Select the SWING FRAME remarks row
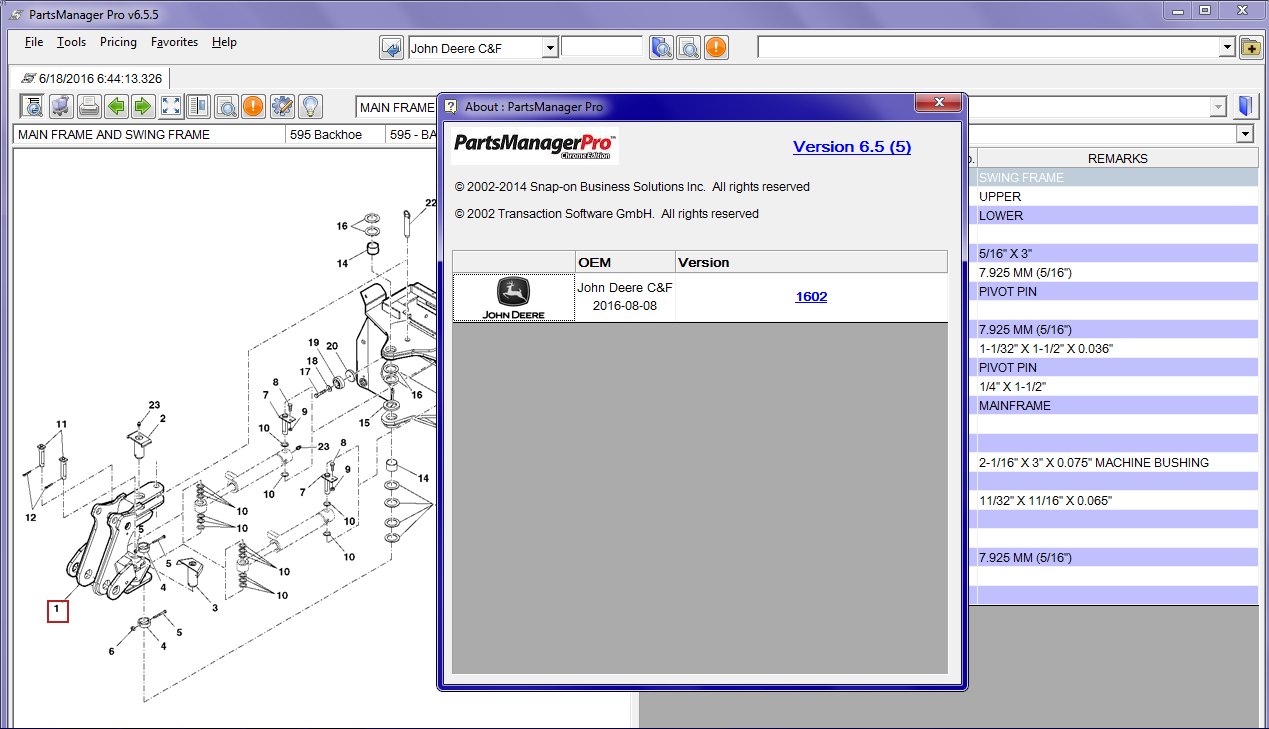 tap(1117, 177)
